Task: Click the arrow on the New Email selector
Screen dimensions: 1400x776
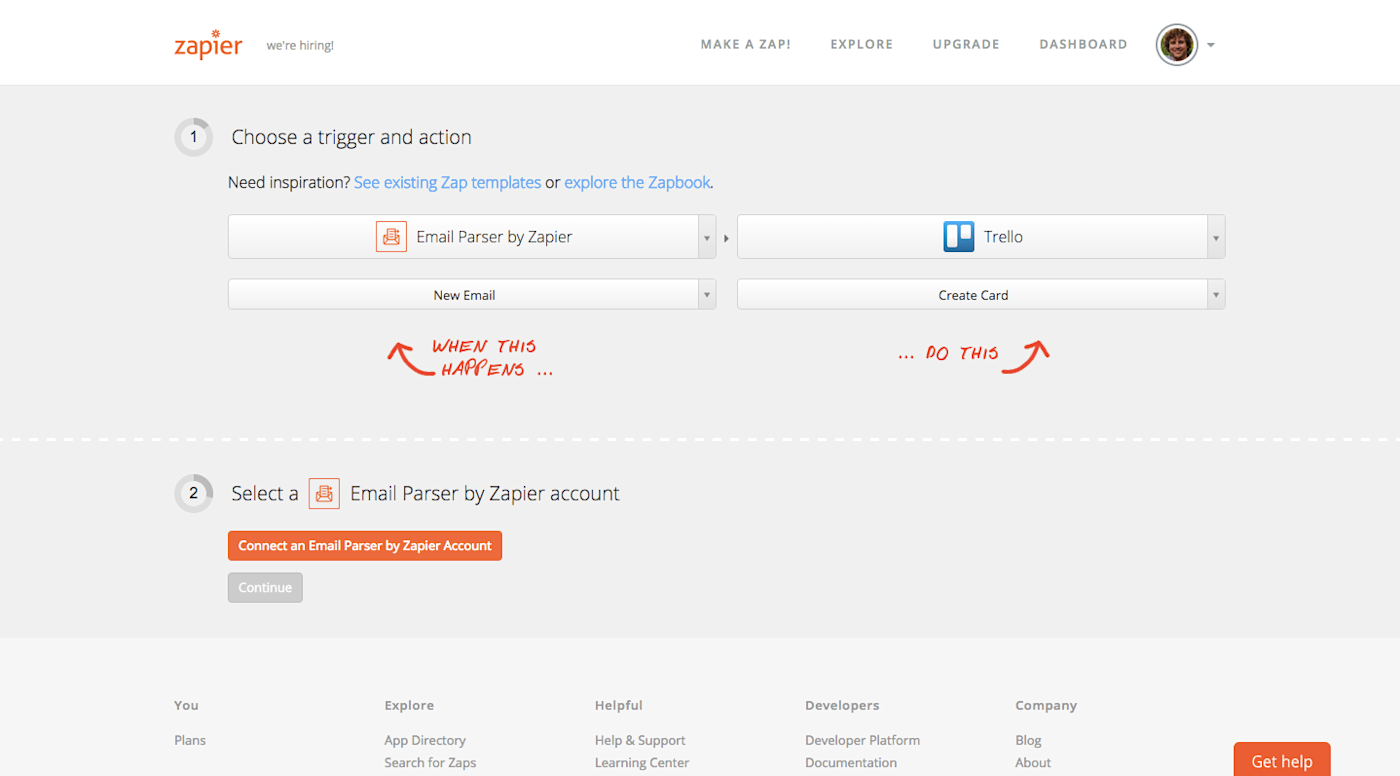Action: [707, 295]
